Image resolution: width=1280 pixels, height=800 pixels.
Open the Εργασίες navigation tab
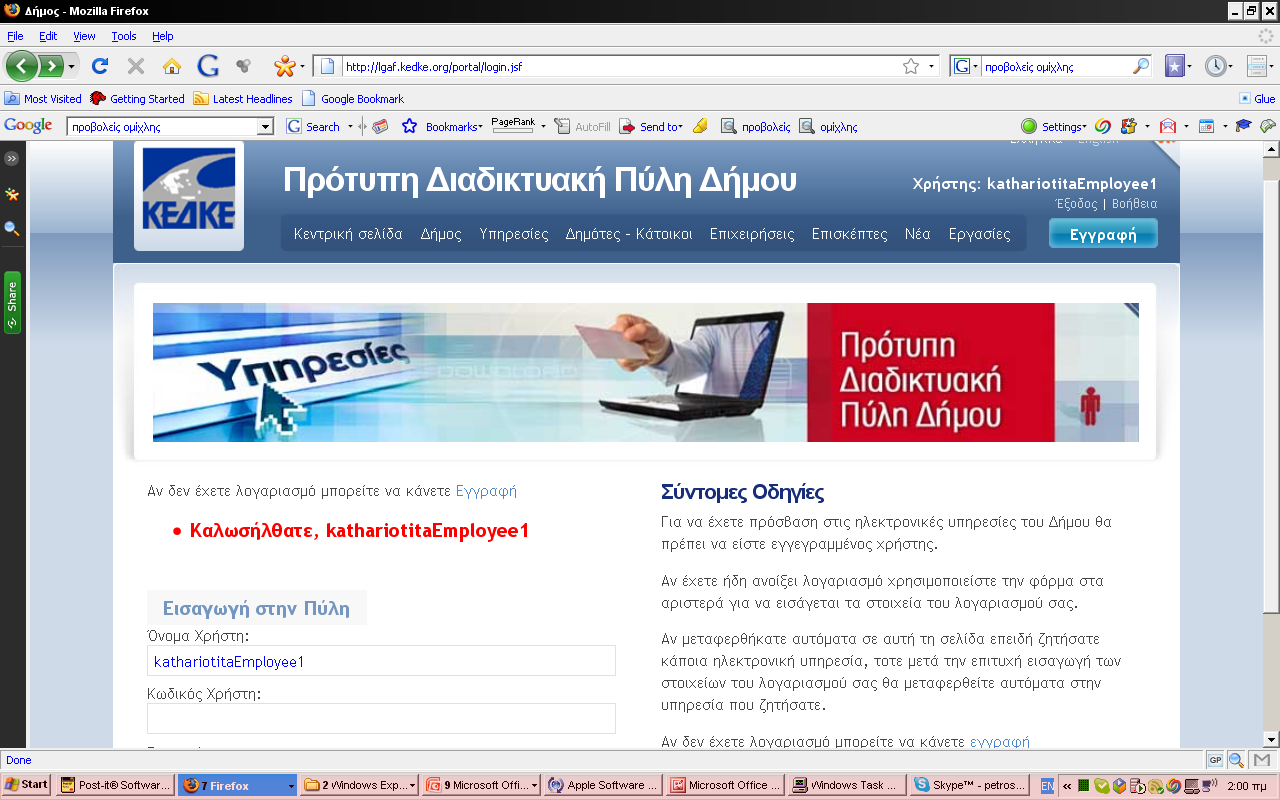pyautogui.click(x=980, y=234)
